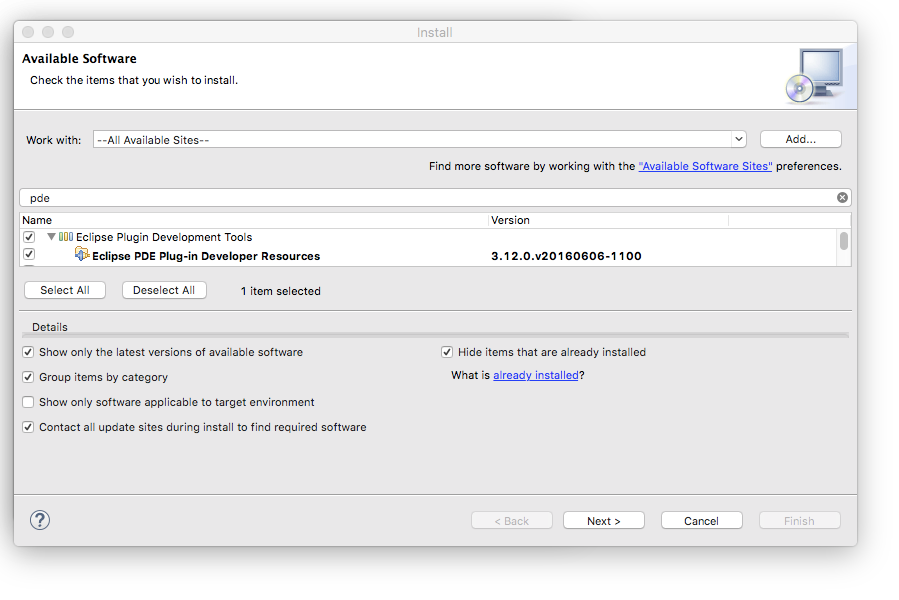Click the Eclipse Plugin Development Tools category icon

pyautogui.click(x=66, y=236)
